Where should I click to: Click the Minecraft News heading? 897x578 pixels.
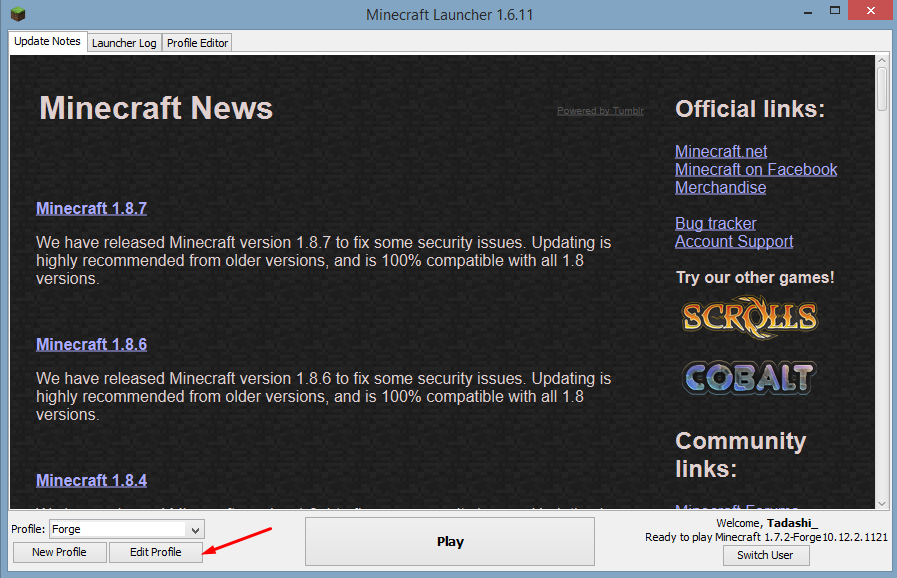[156, 108]
